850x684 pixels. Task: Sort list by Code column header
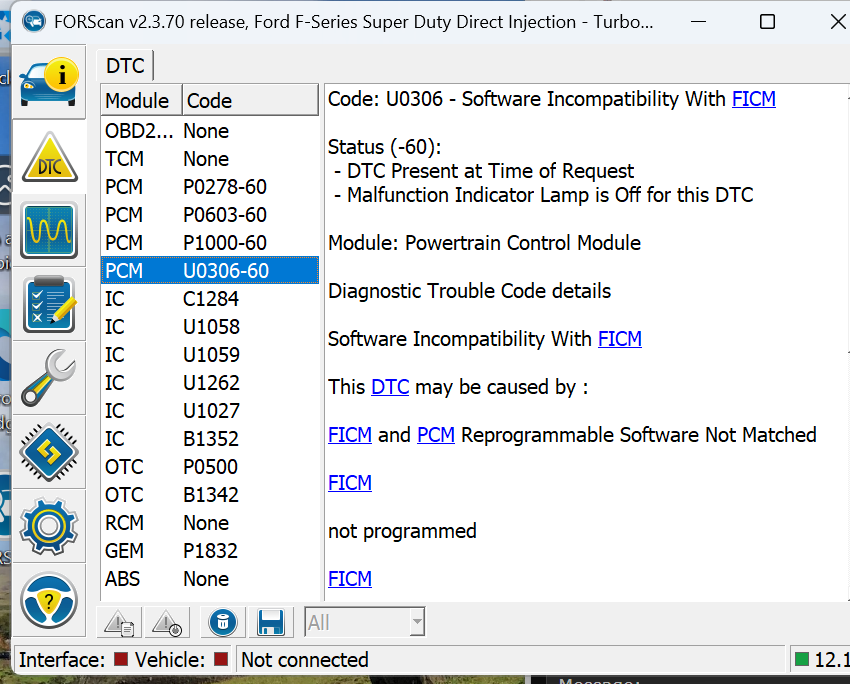tap(248, 100)
